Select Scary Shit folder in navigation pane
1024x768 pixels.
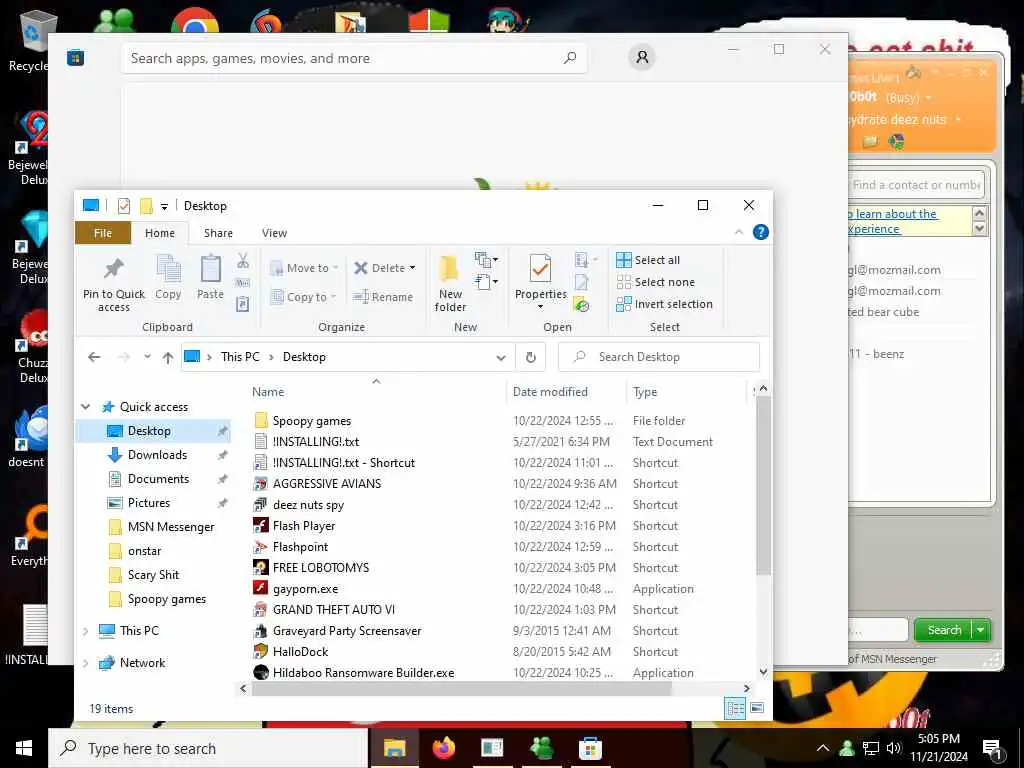point(153,575)
